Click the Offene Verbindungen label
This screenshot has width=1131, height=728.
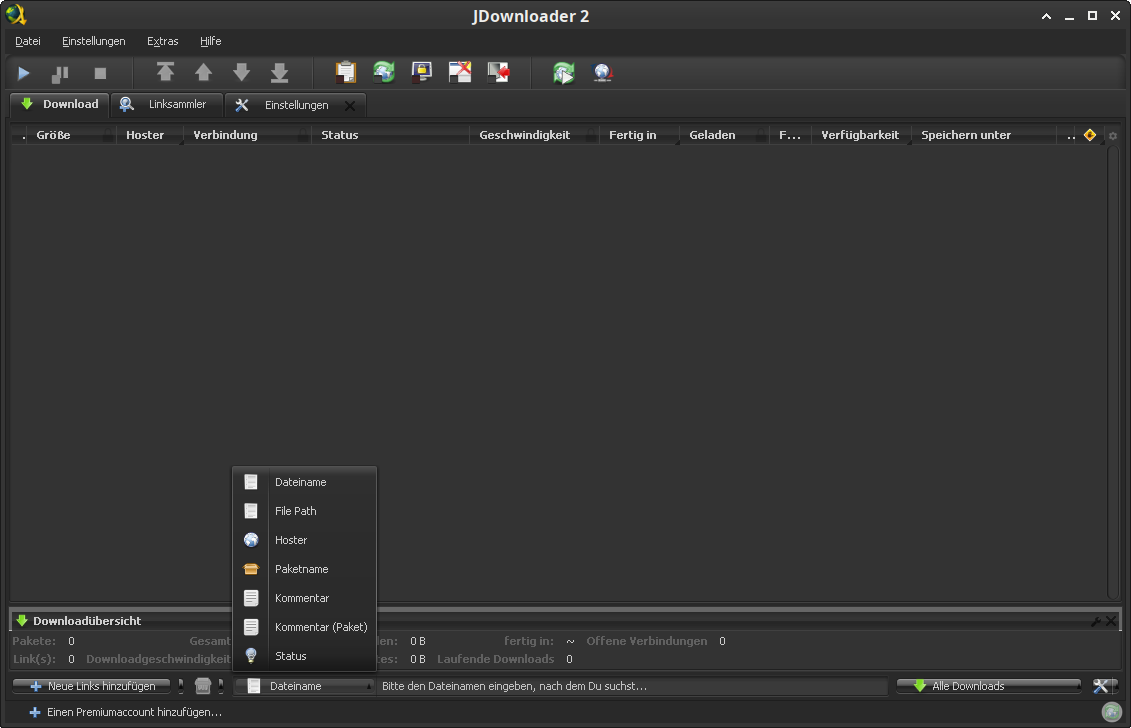646,641
